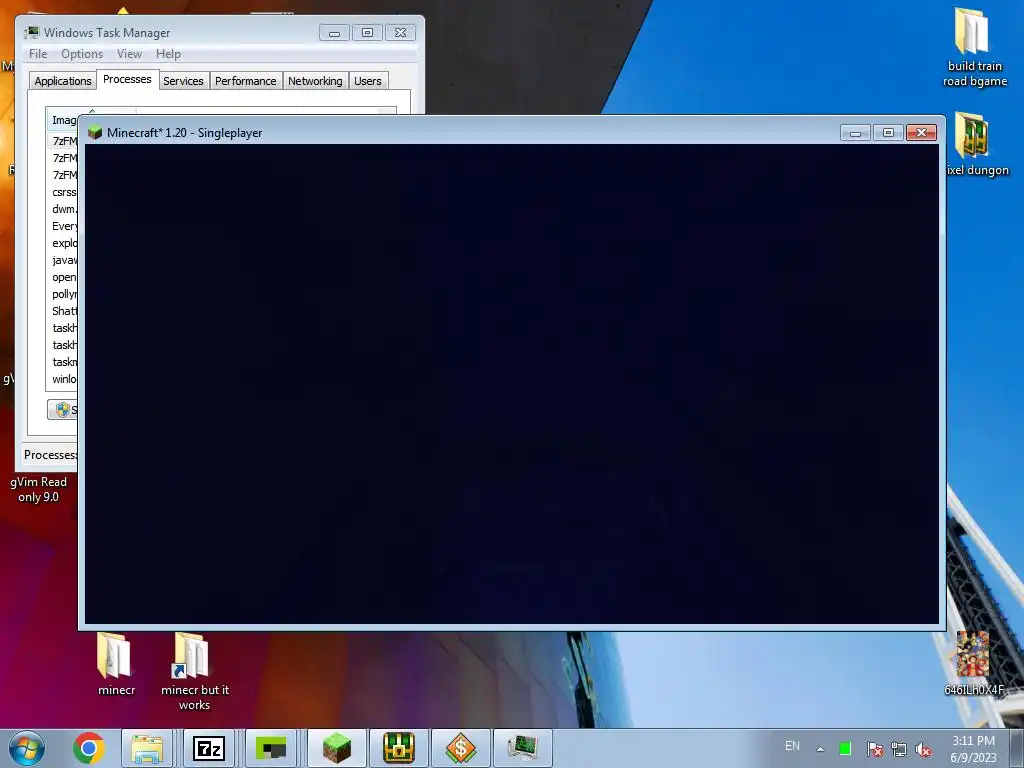1024x768 pixels.
Task: Switch to the Processes tab
Action: click(127, 79)
